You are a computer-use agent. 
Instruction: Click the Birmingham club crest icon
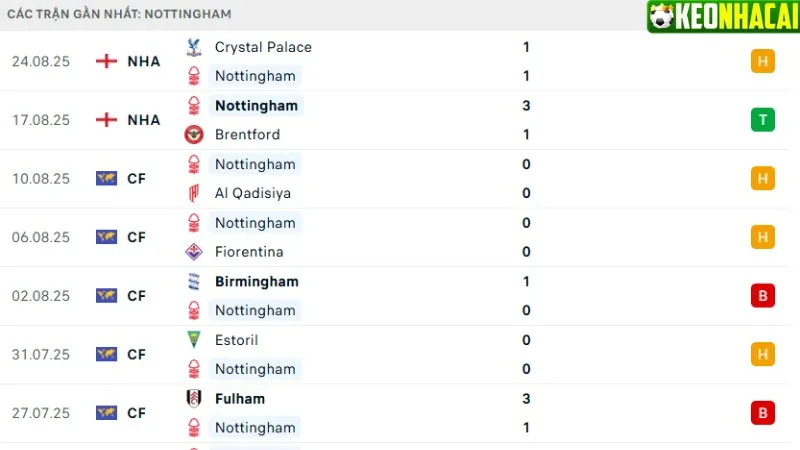point(193,282)
